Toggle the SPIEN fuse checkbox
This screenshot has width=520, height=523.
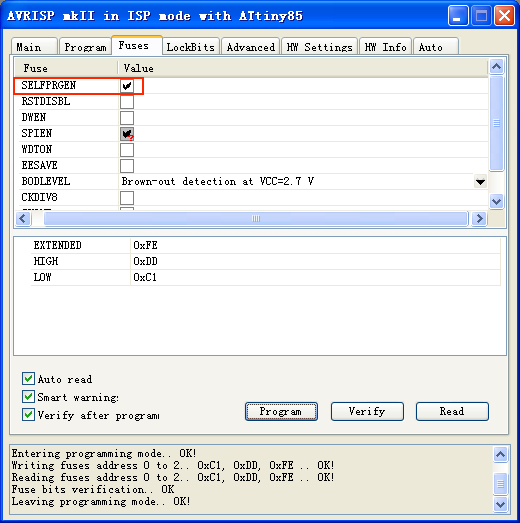[x=127, y=134]
